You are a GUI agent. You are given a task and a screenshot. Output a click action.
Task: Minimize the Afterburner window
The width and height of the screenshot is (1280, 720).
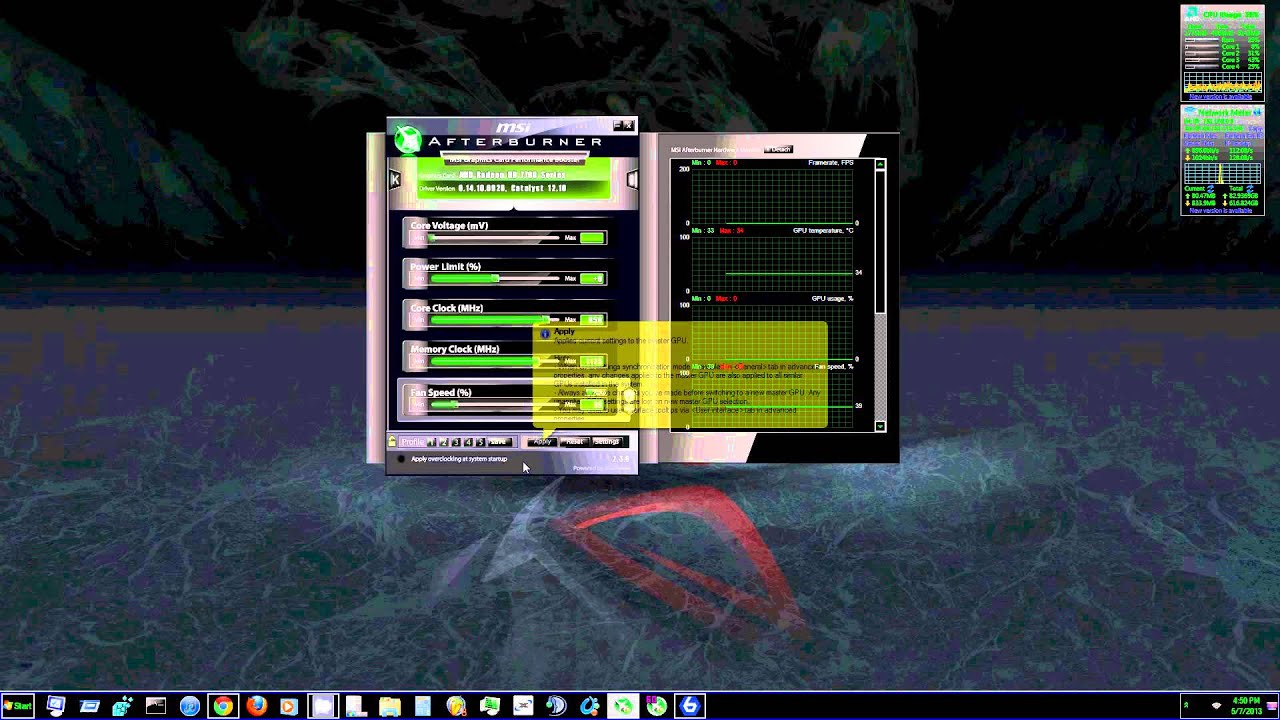616,126
